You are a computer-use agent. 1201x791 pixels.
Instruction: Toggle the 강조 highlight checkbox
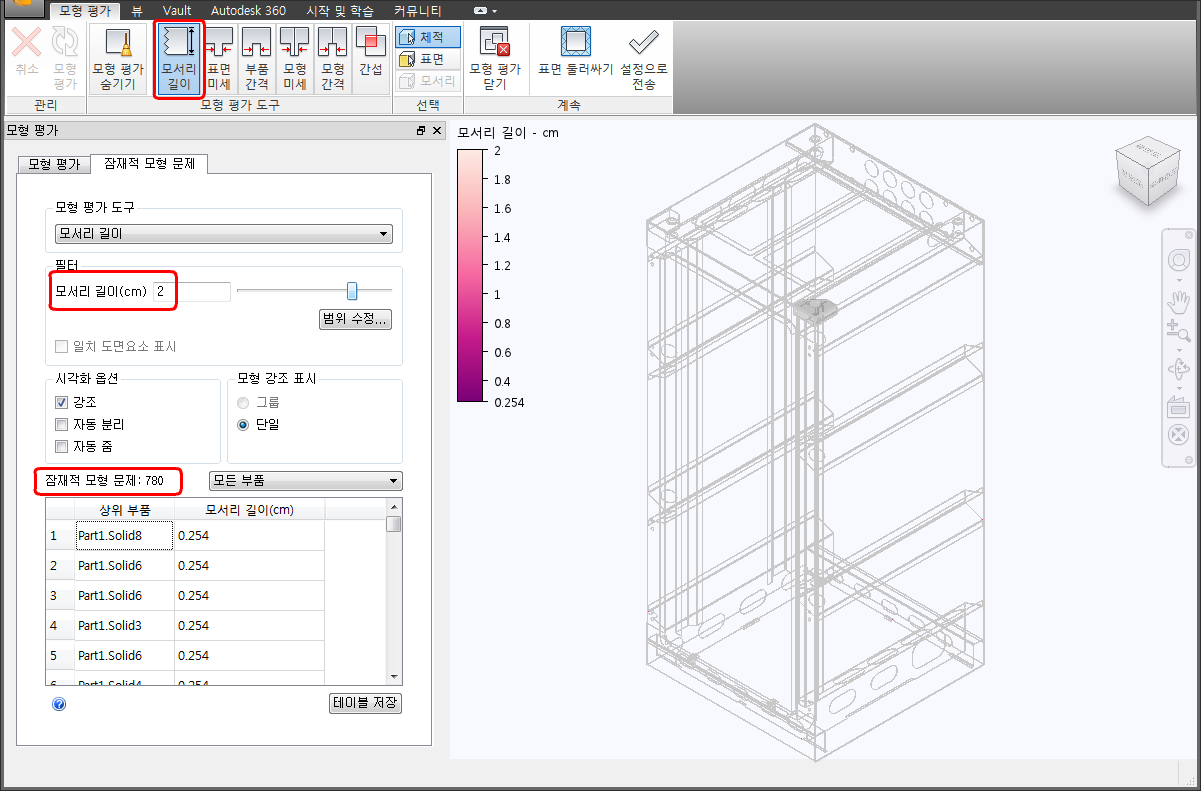(x=62, y=402)
